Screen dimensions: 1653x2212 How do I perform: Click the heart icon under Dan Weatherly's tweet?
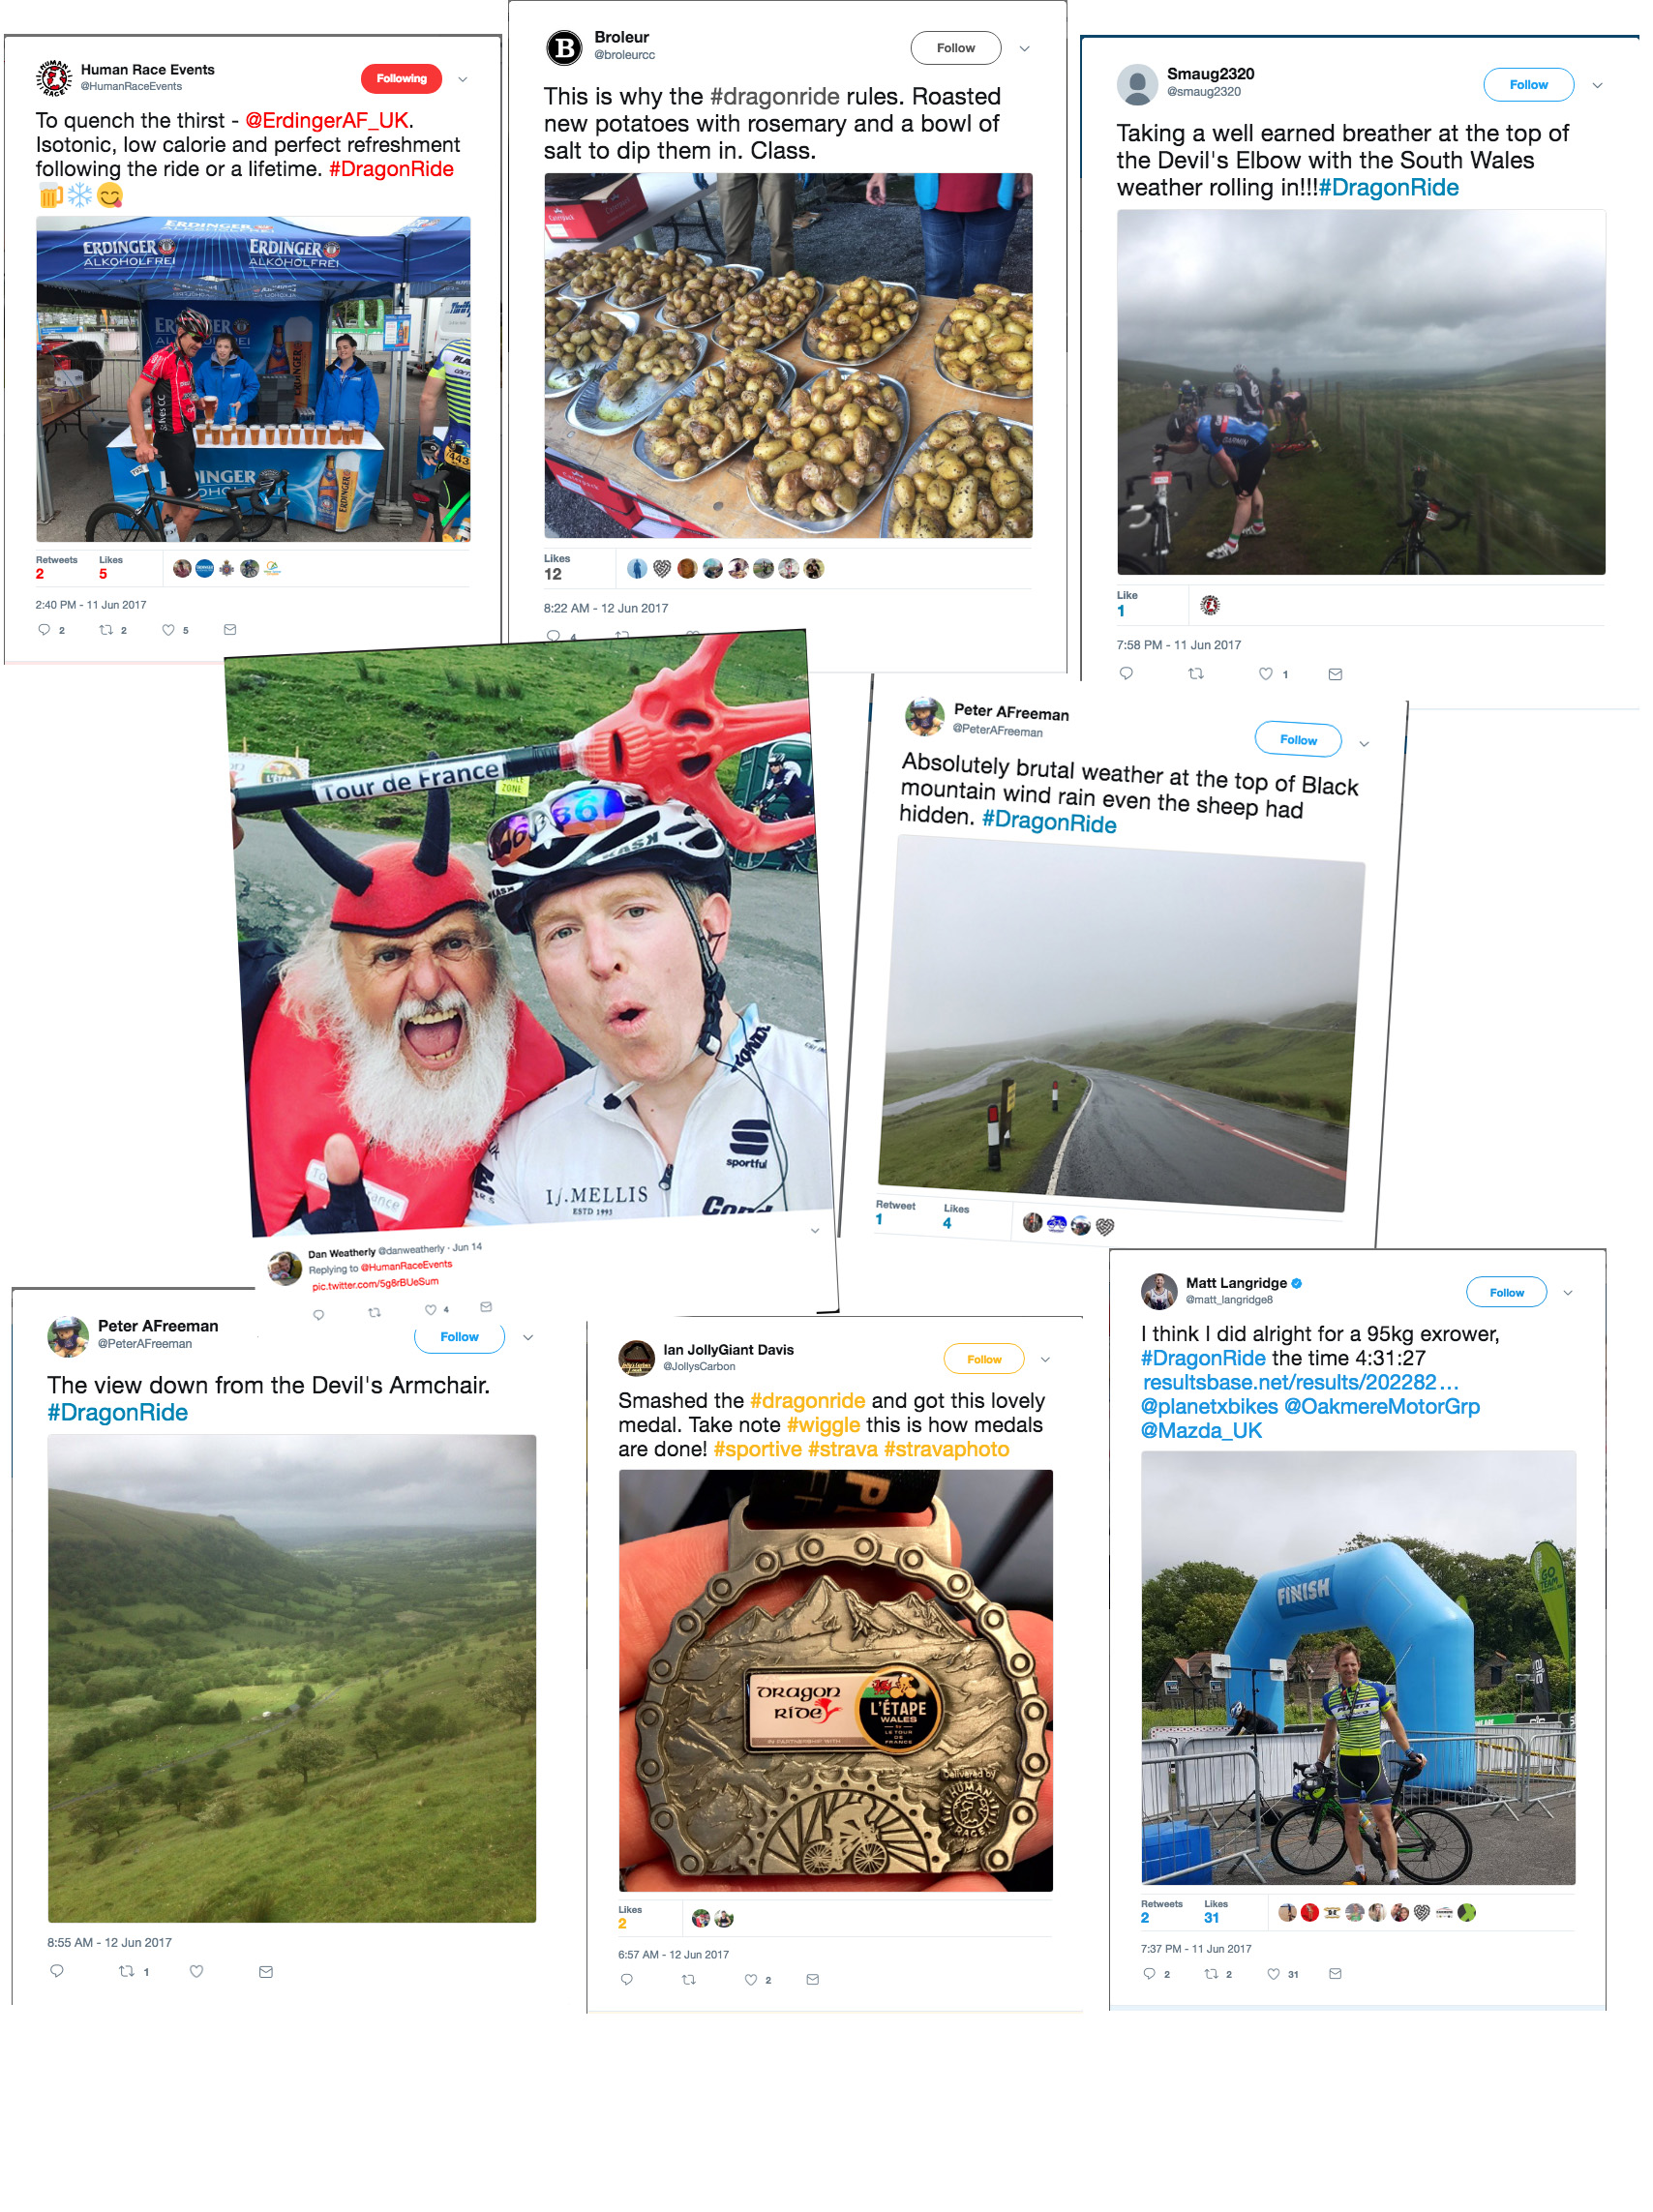coord(430,1309)
